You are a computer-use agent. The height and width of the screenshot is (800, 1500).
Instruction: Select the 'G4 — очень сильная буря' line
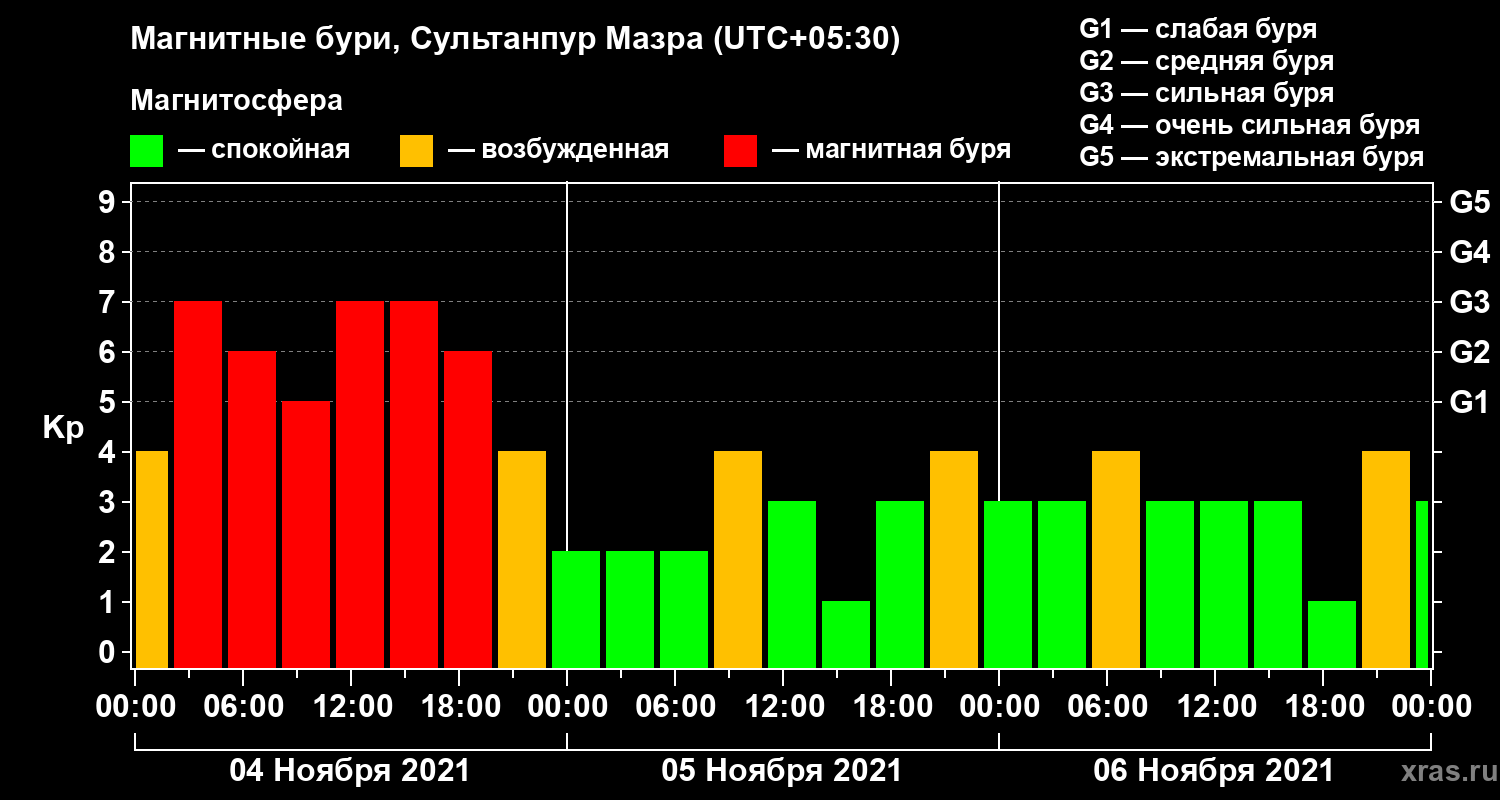point(1249,125)
